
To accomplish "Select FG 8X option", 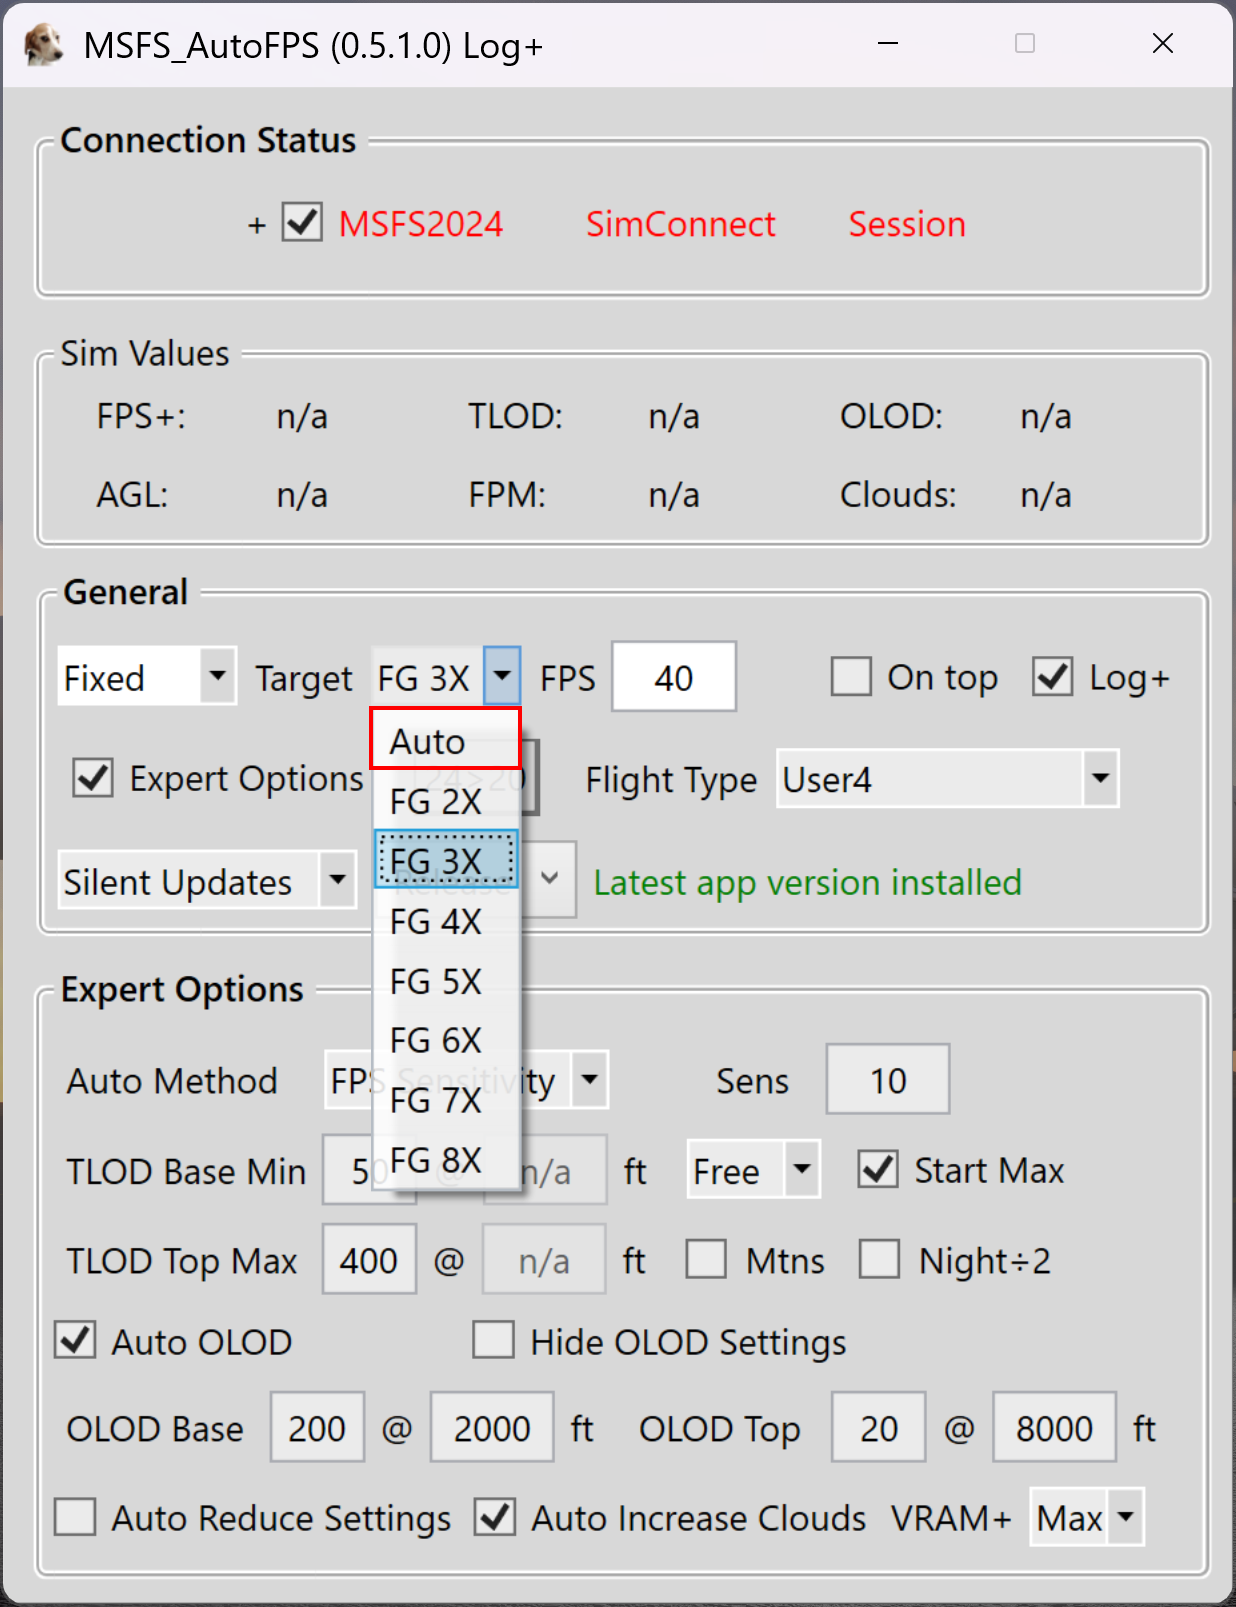I will click(x=446, y=1159).
